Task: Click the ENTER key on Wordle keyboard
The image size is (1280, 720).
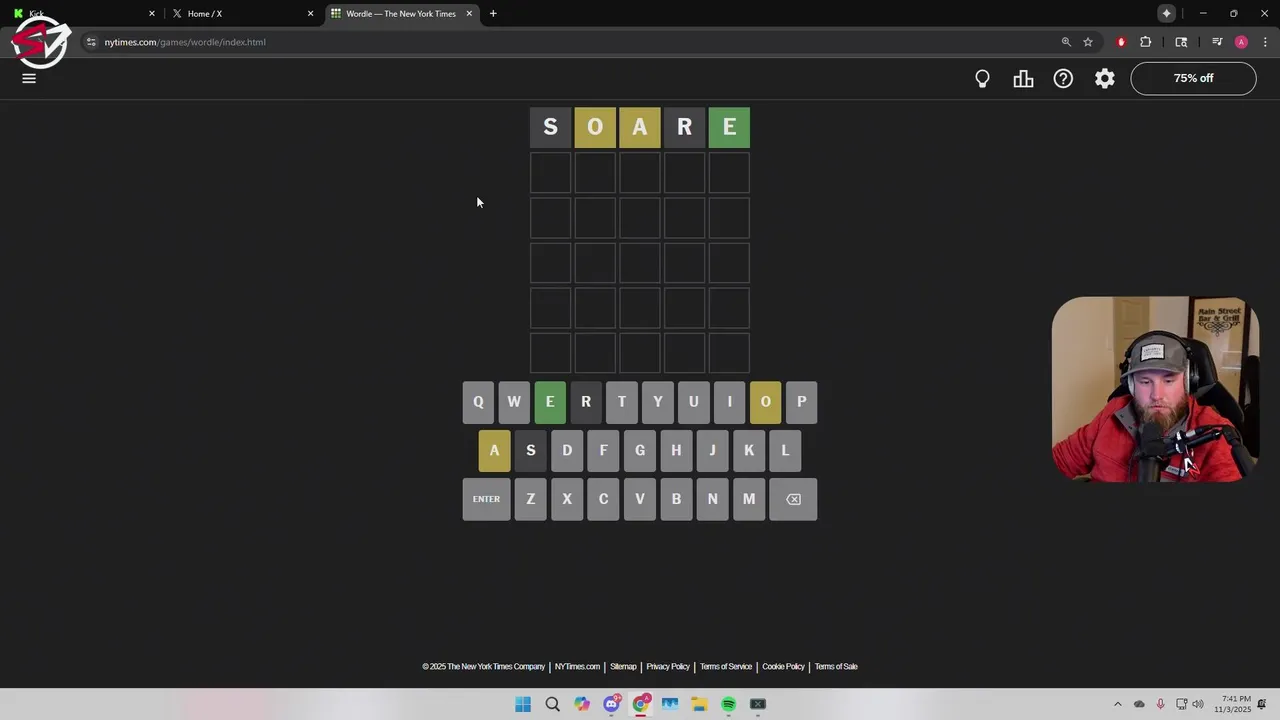Action: pyautogui.click(x=486, y=499)
